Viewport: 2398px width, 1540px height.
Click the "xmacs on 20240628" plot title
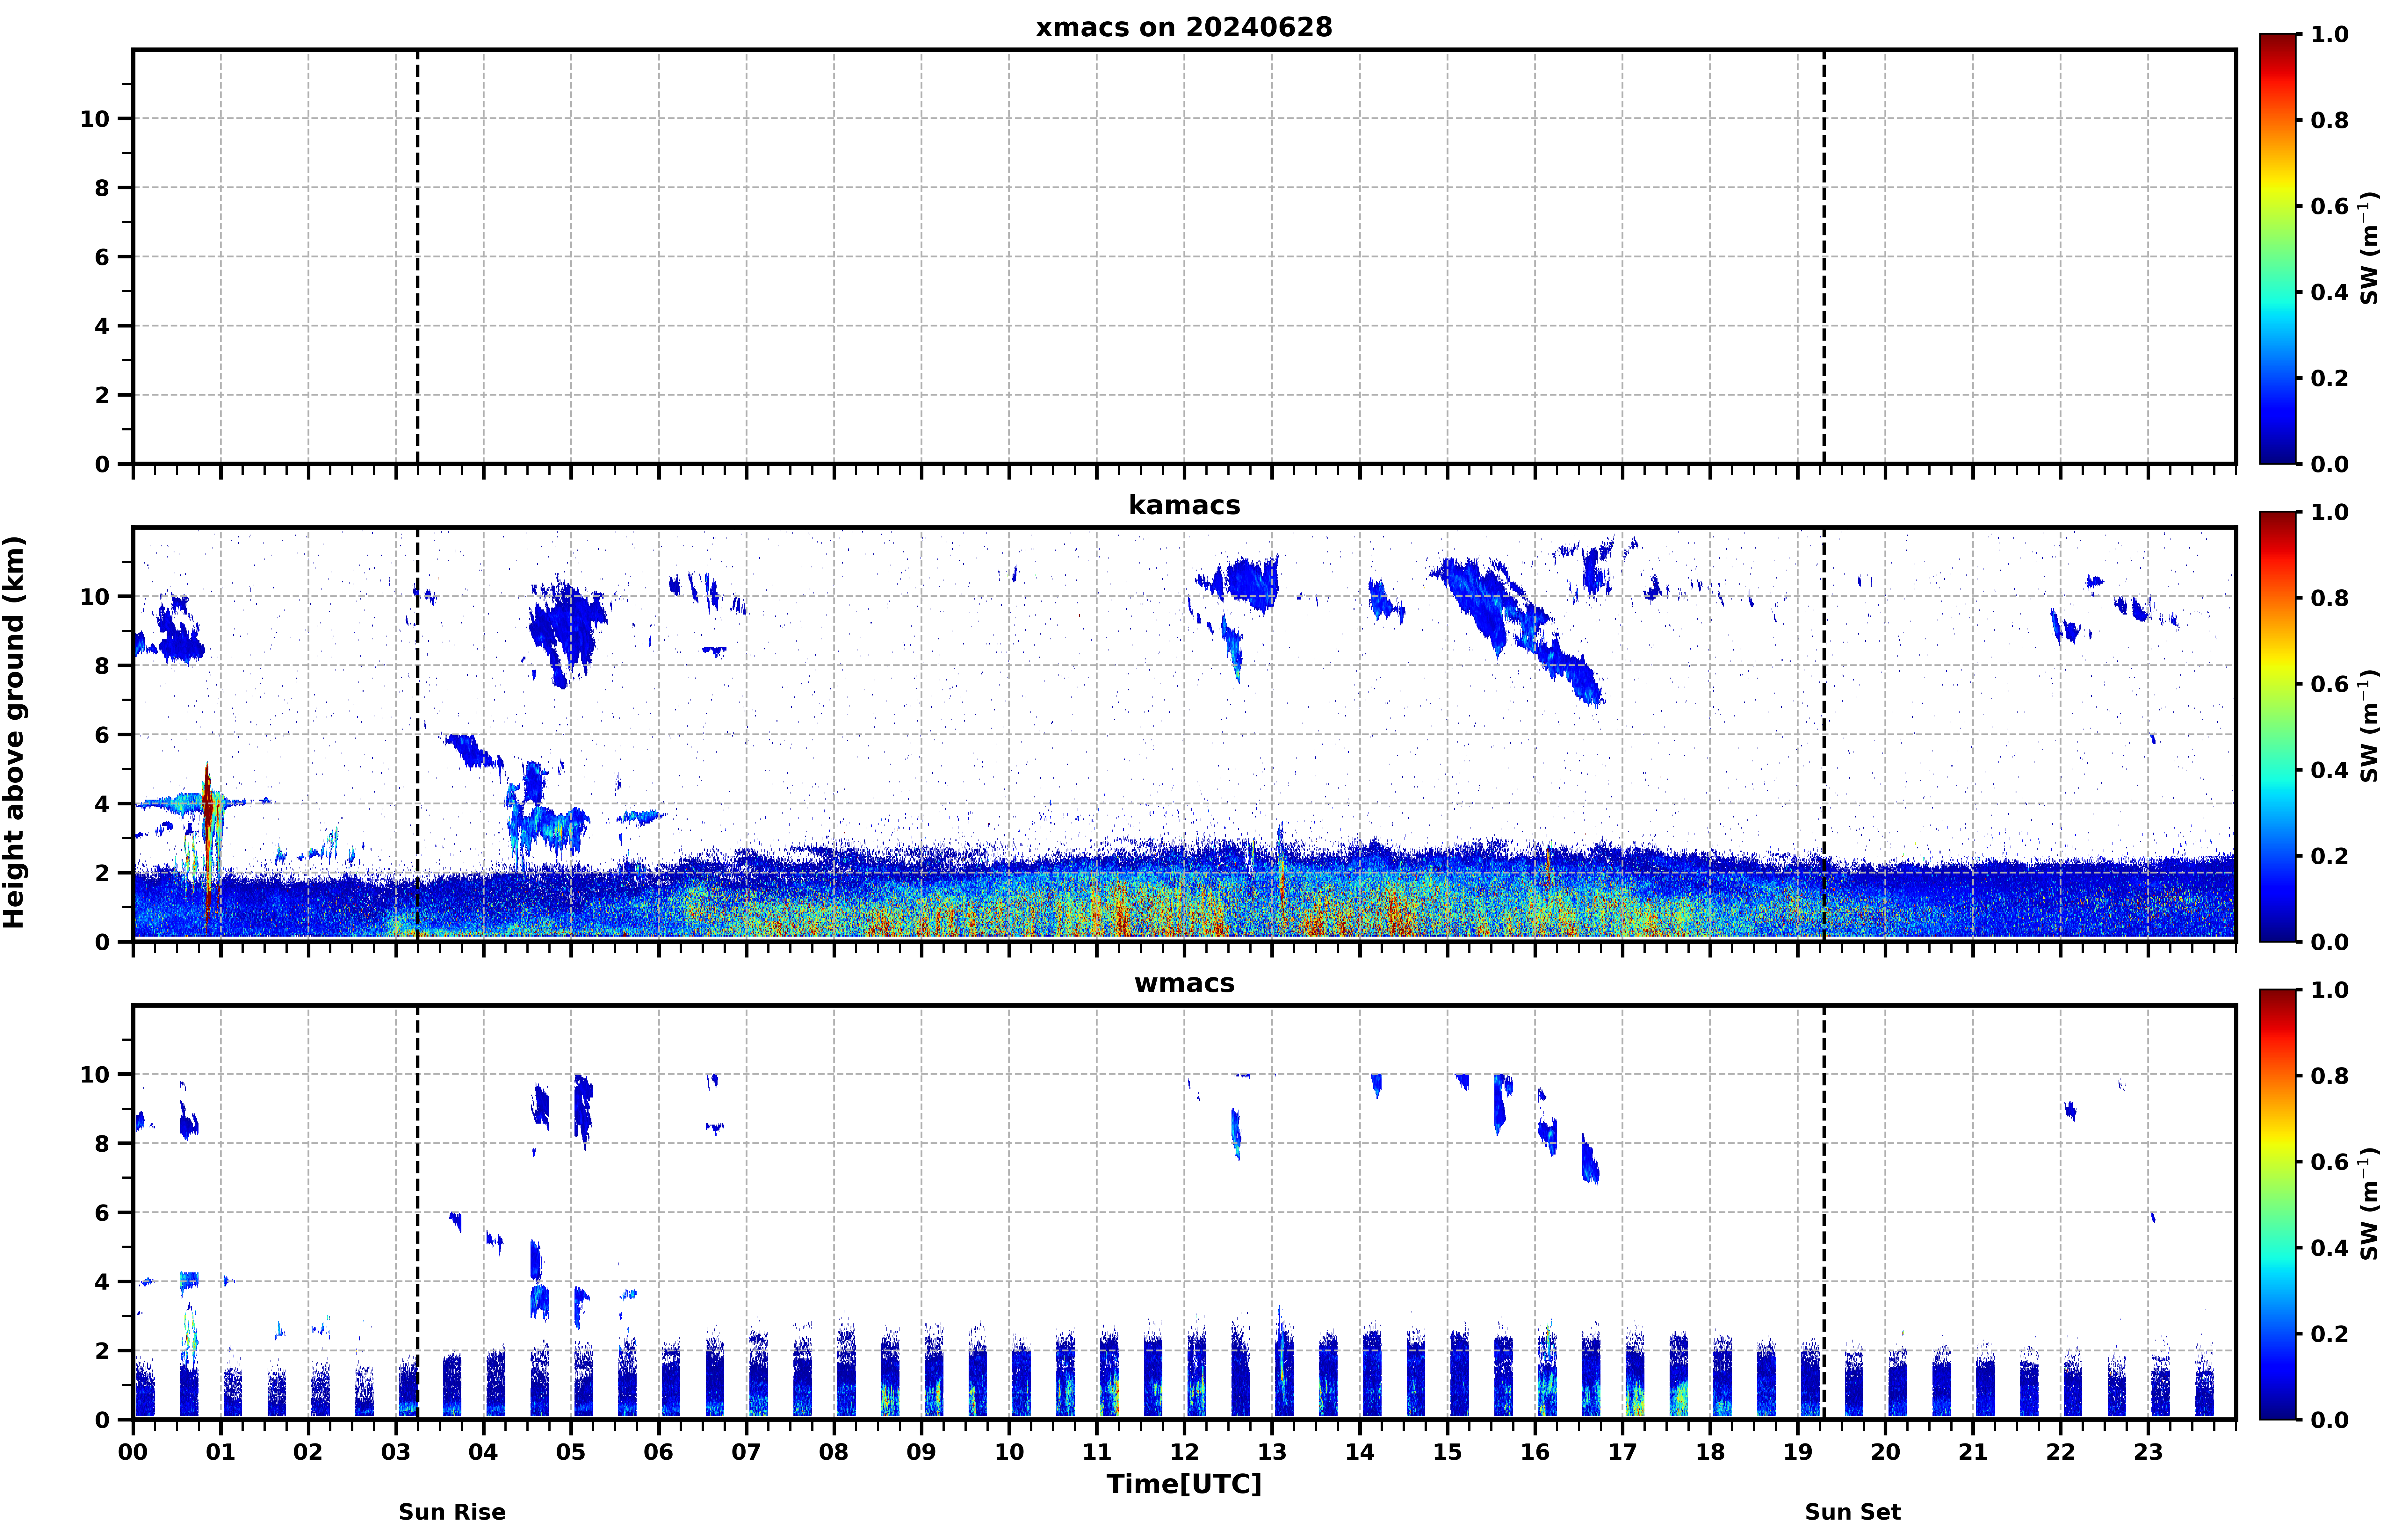click(x=1184, y=27)
